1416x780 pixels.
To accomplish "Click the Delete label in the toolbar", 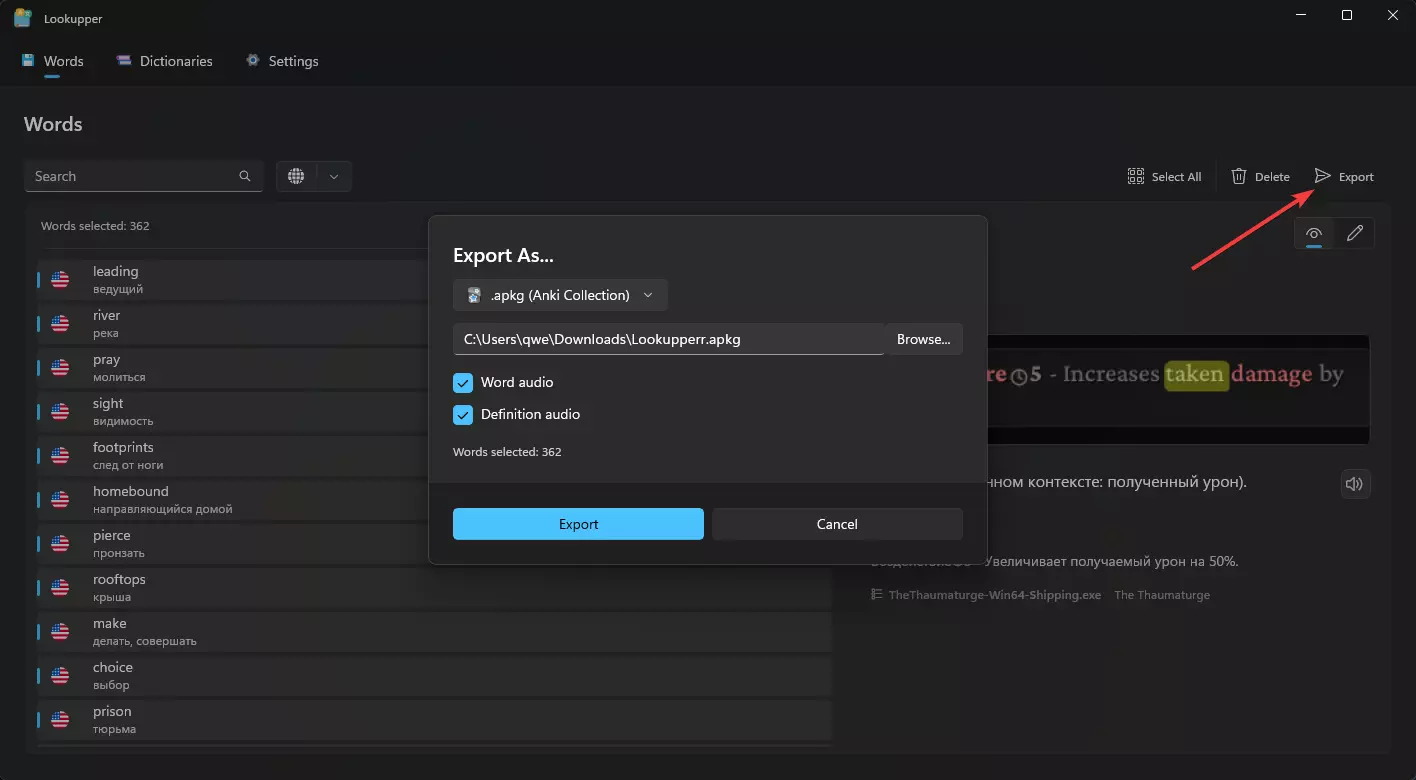I will coord(1272,177).
